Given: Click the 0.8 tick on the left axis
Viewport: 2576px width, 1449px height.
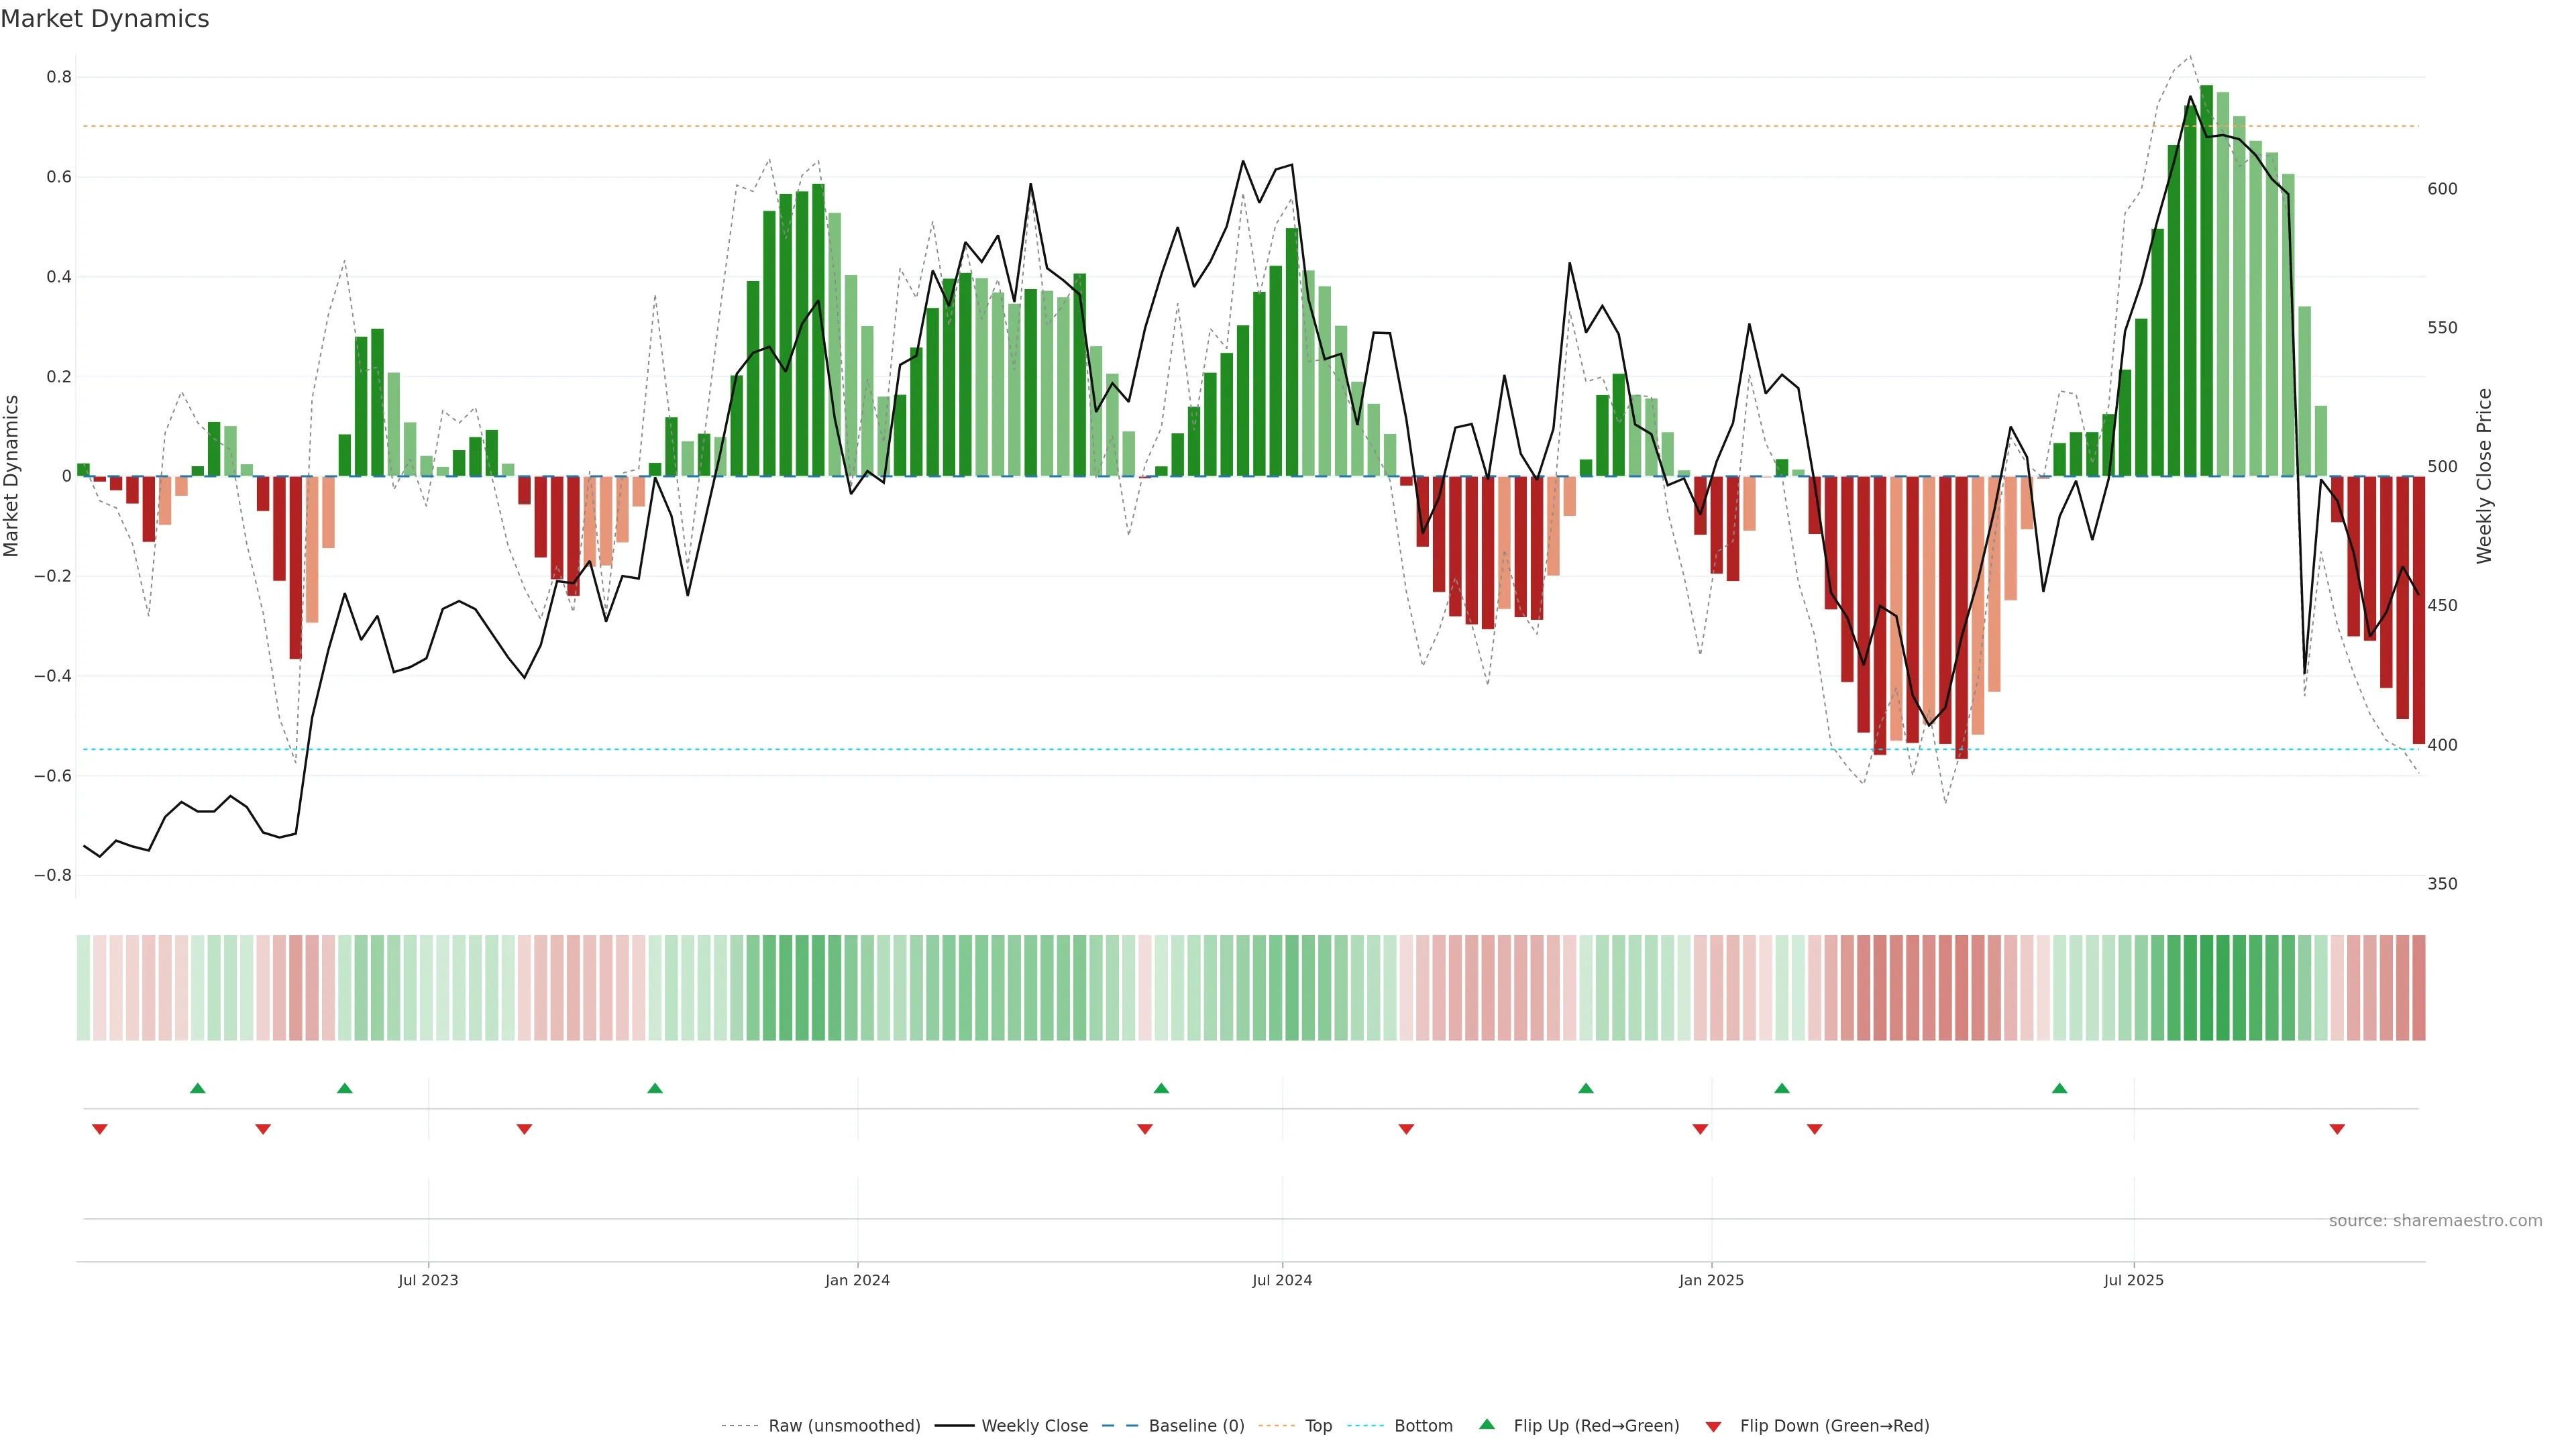Looking at the screenshot, I should (x=59, y=77).
